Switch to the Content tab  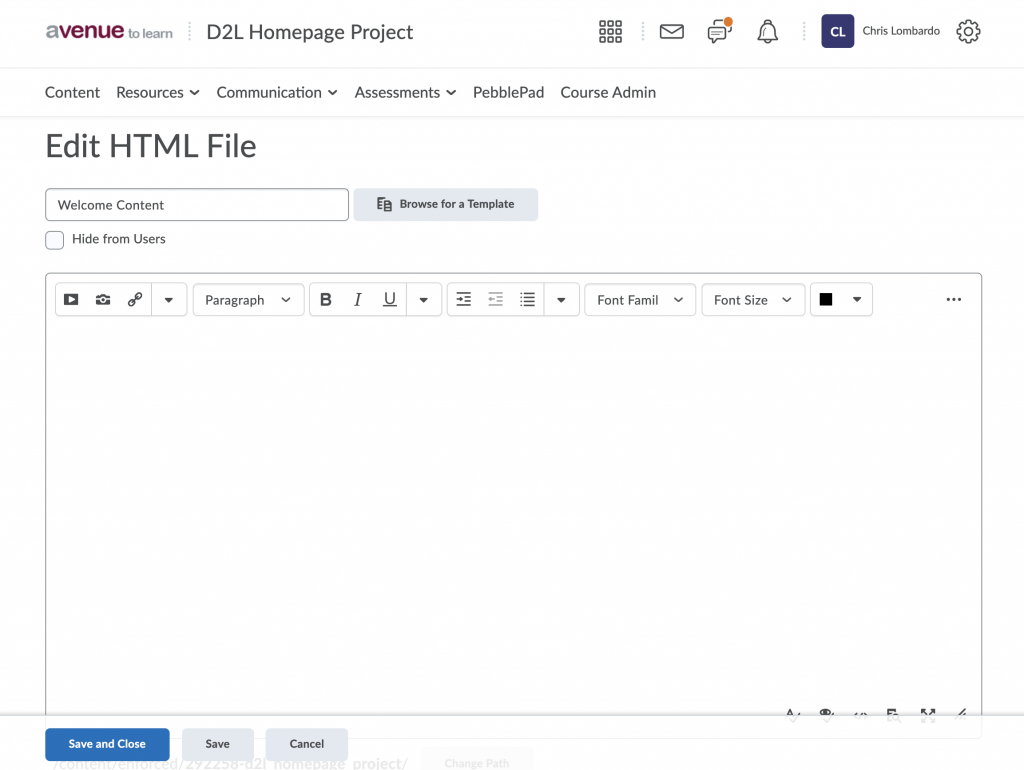coord(72,92)
